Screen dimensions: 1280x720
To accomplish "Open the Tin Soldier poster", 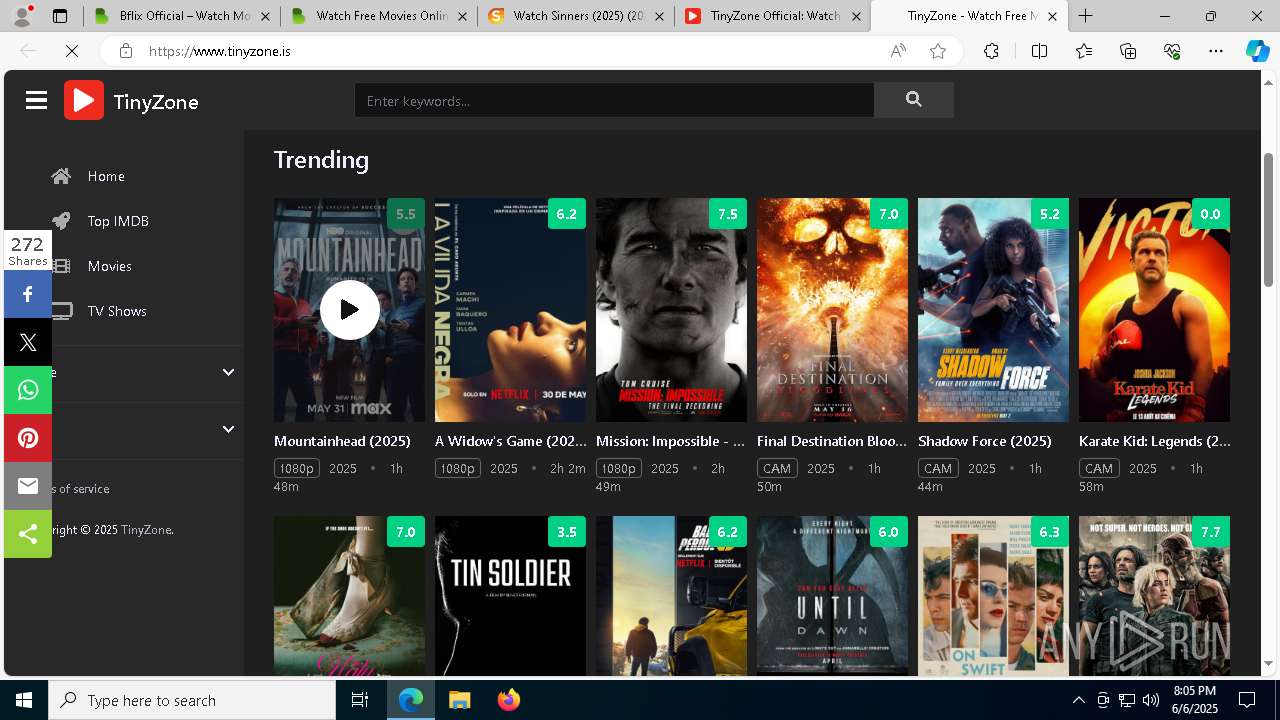I will coord(511,596).
